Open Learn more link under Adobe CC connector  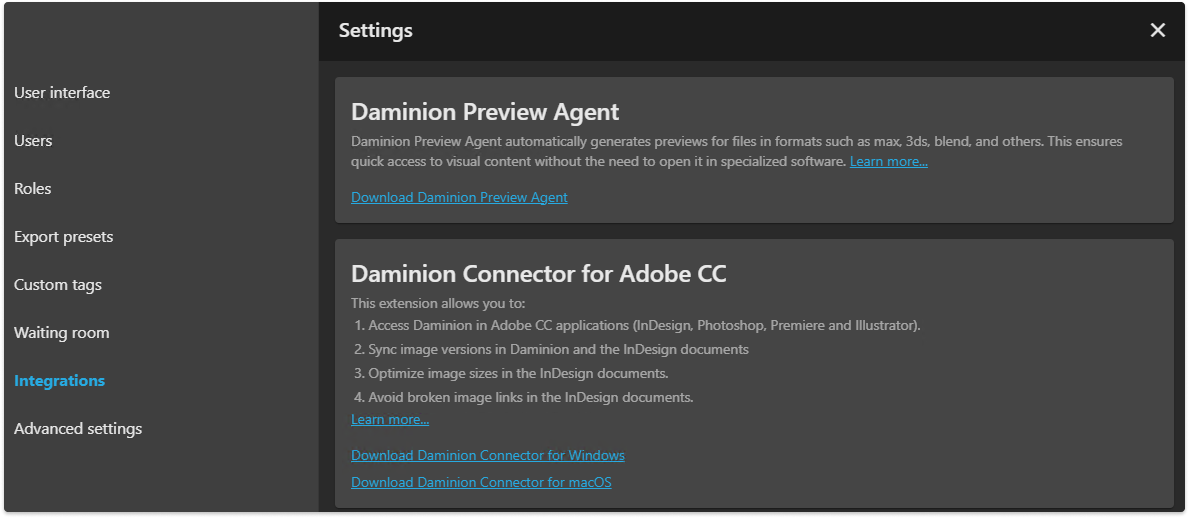(x=390, y=420)
